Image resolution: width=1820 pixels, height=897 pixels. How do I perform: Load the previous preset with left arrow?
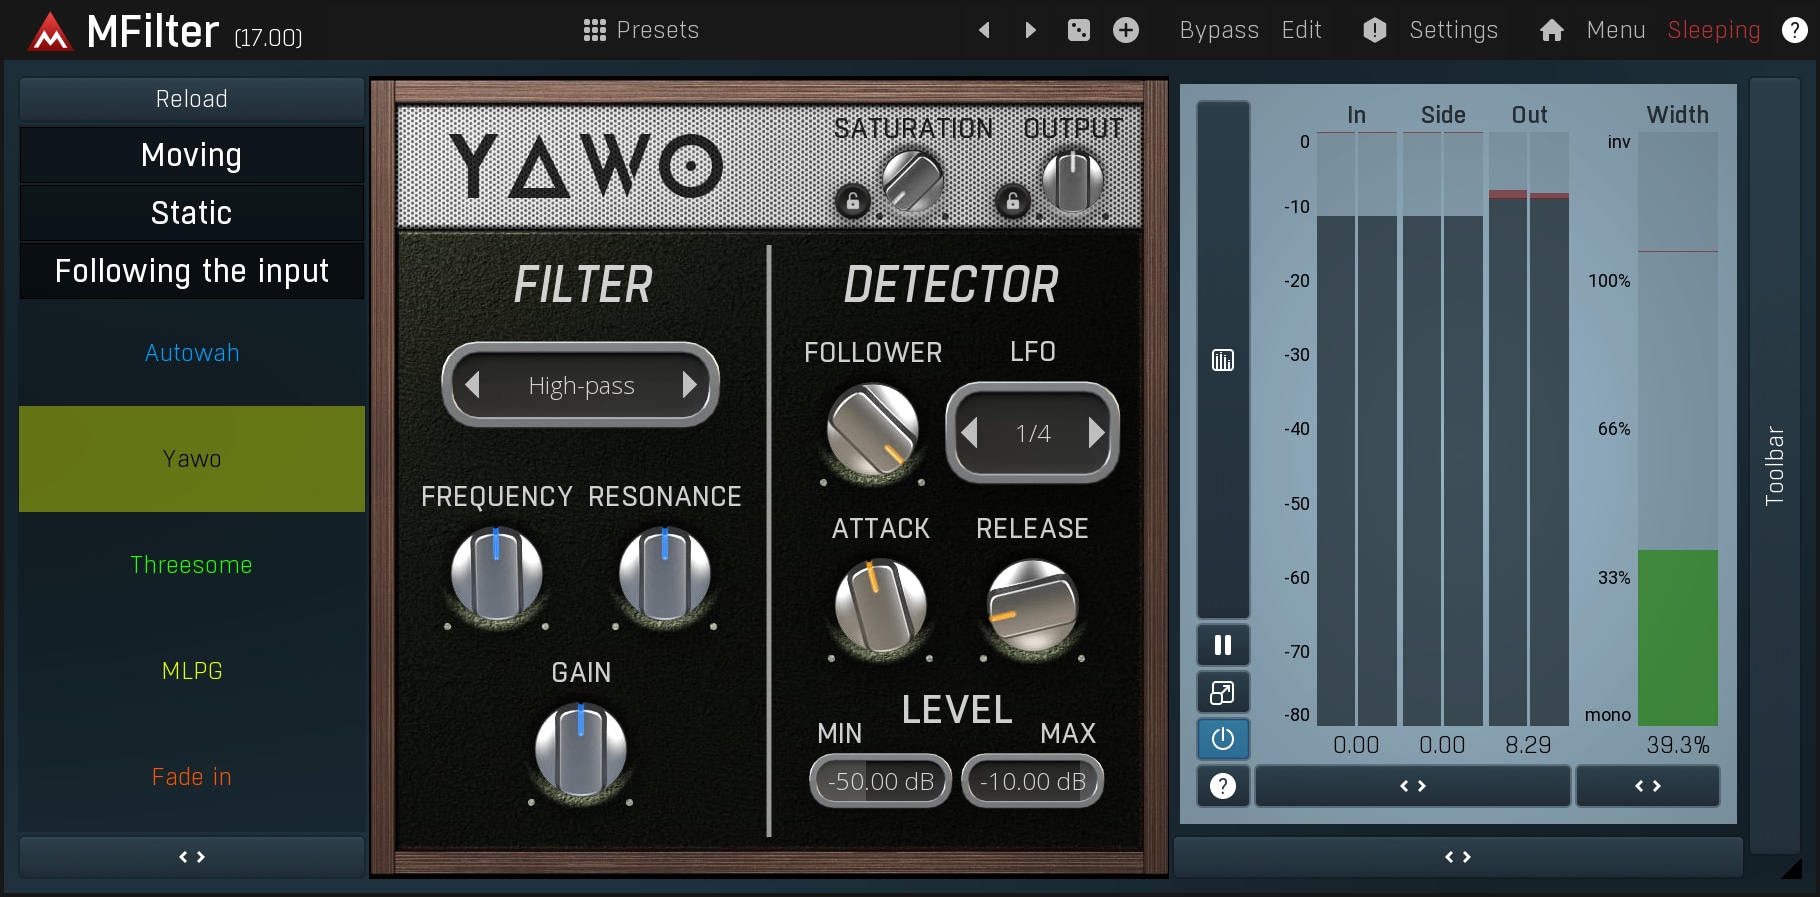click(x=984, y=30)
